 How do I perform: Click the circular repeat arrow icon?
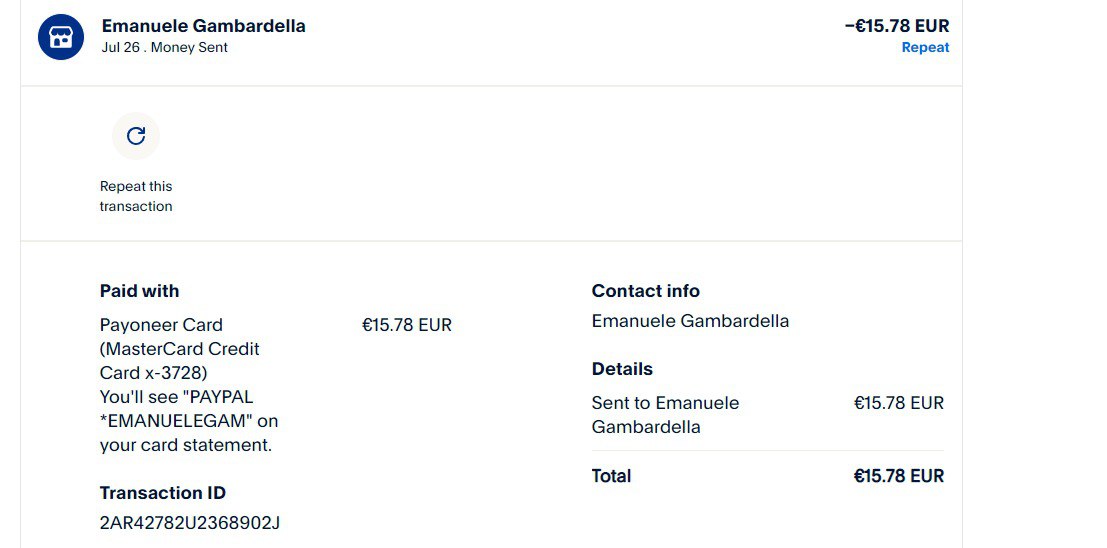(x=136, y=136)
